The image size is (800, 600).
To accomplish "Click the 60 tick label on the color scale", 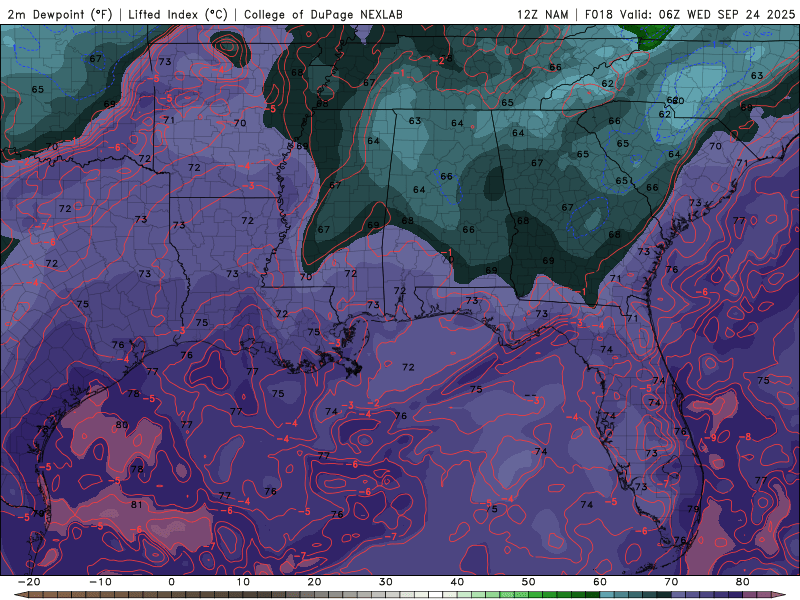I will 600,582.
